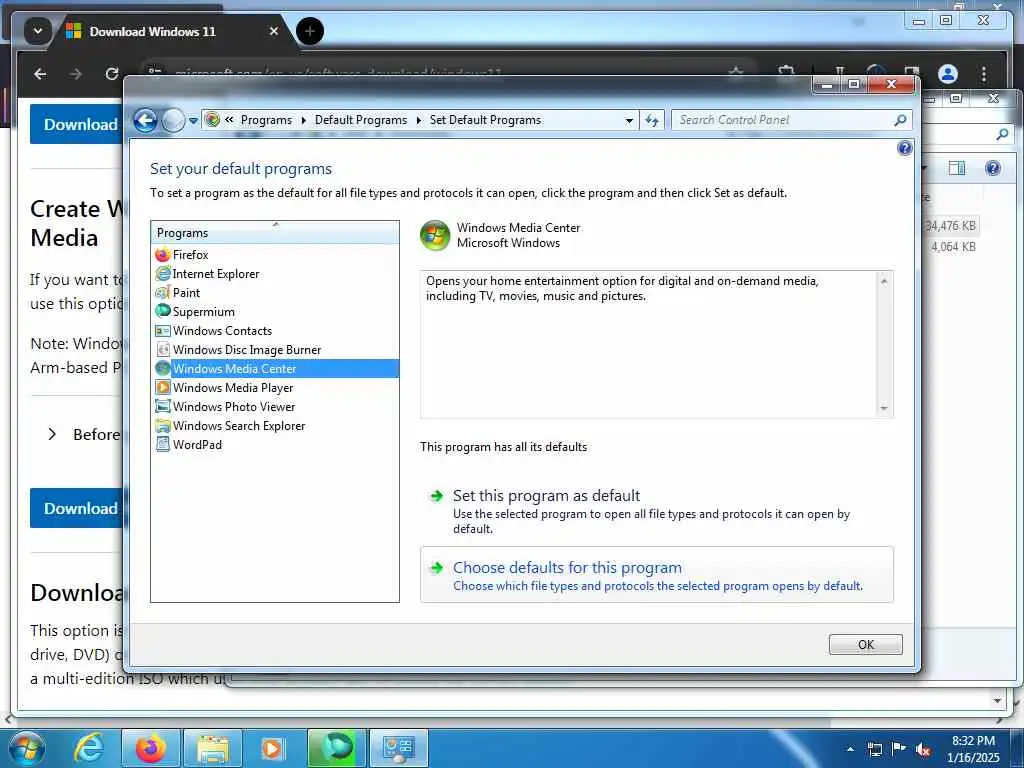The height and width of the screenshot is (768, 1024).
Task: Click the Windows Photo Viewer icon
Action: point(163,406)
